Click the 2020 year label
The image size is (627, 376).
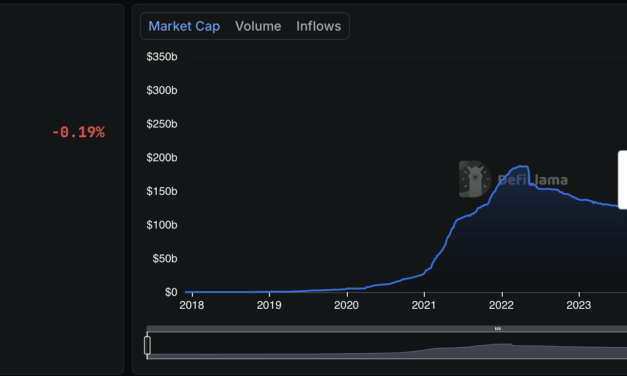click(x=346, y=305)
